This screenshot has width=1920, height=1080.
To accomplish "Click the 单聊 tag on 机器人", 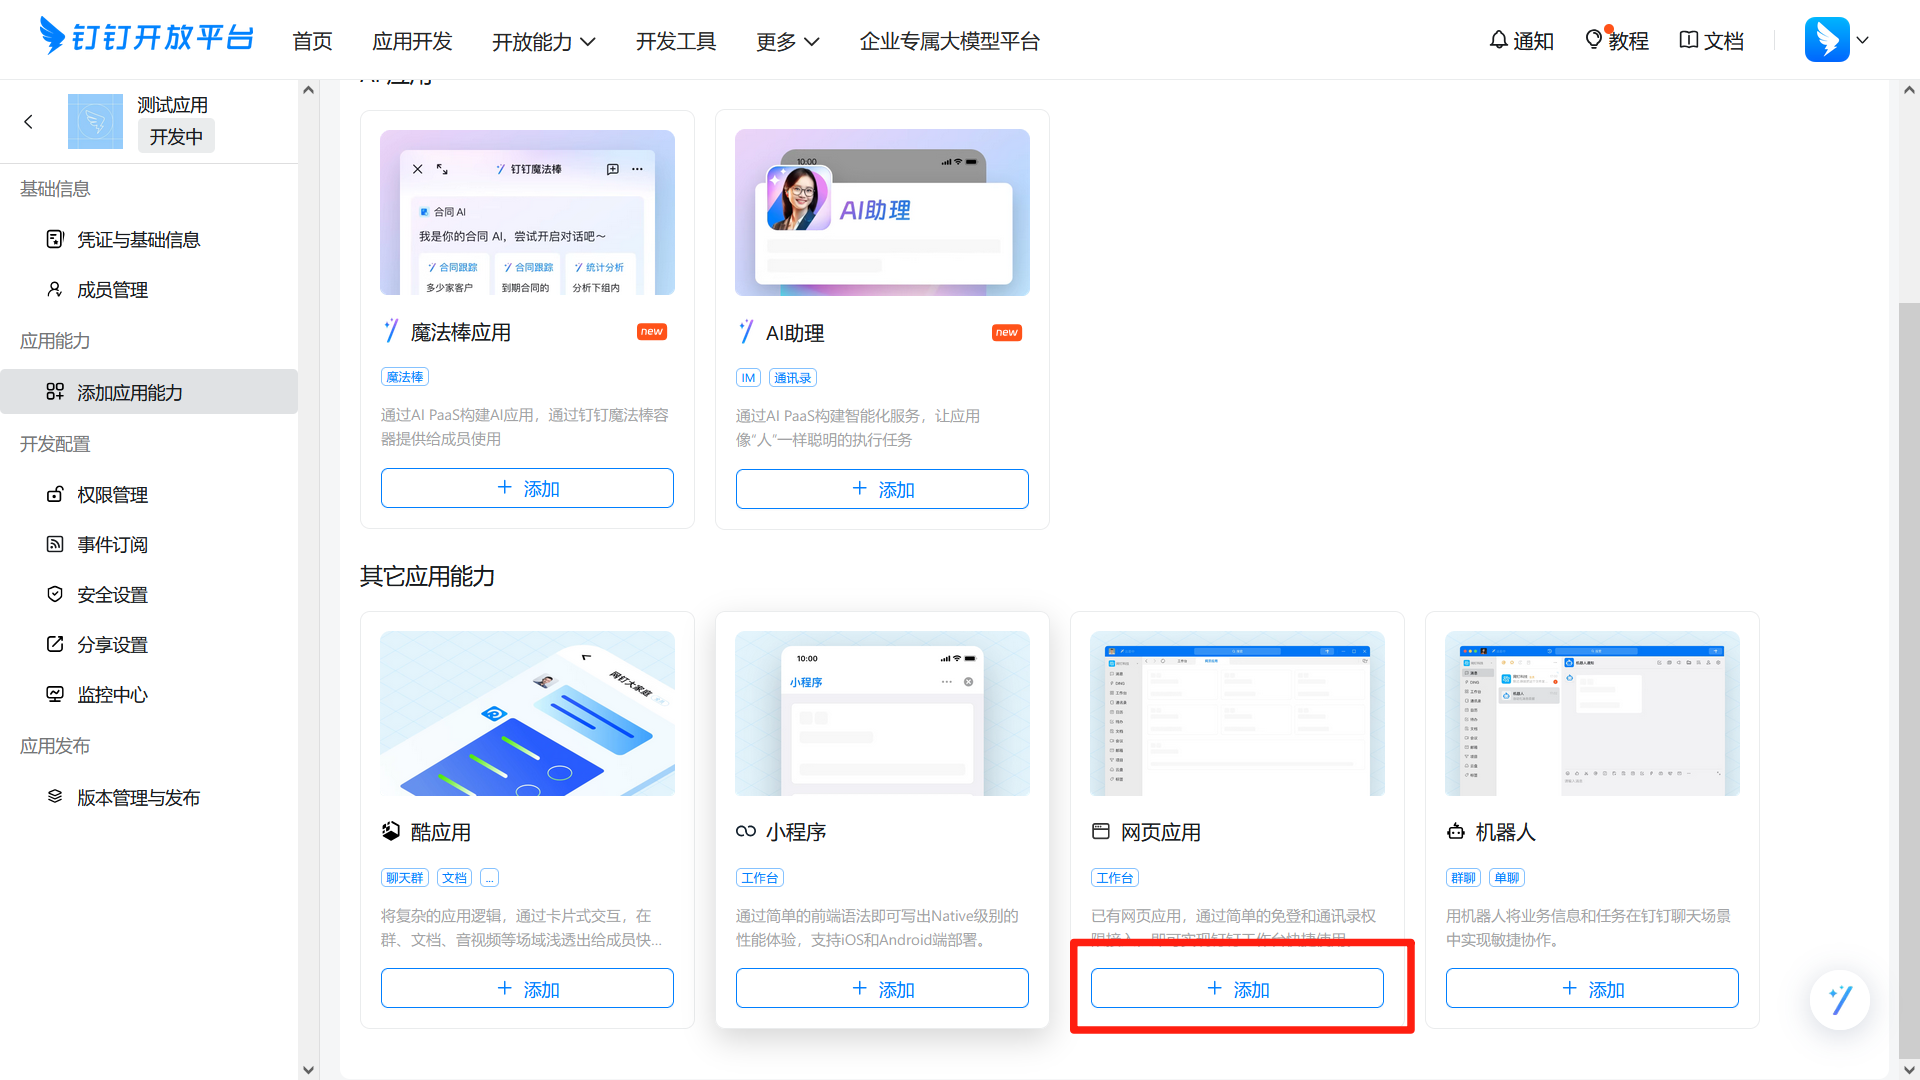I will click(x=1507, y=878).
